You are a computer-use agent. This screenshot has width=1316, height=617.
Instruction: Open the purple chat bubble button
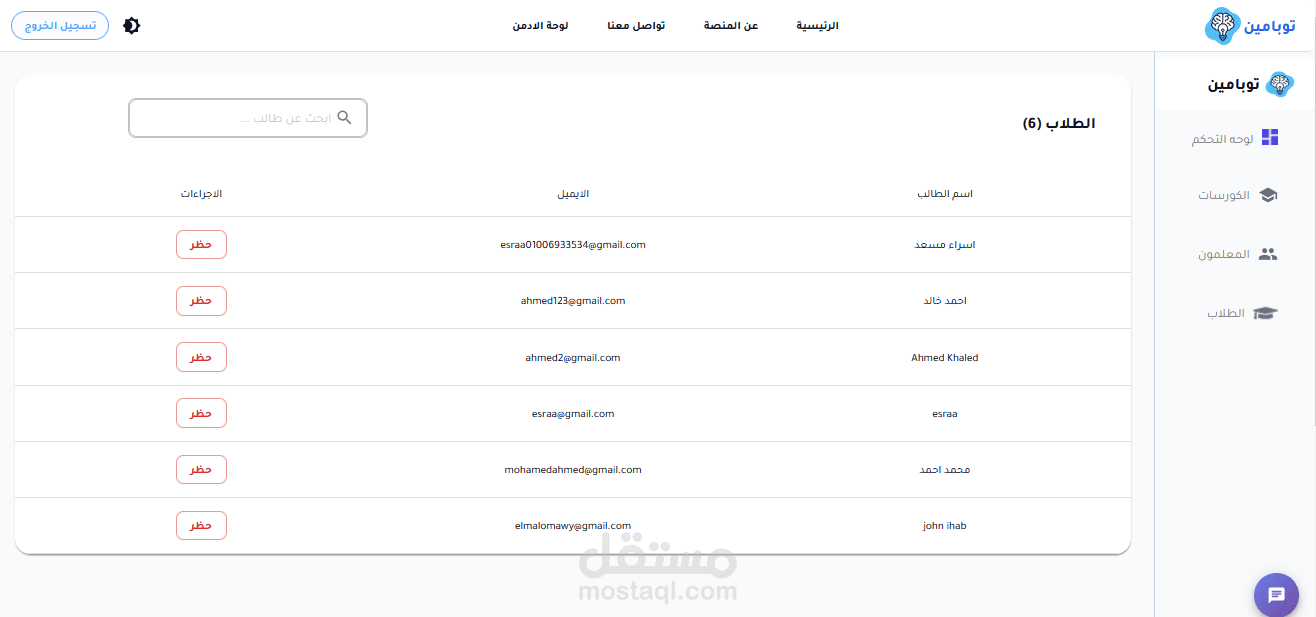1276,595
